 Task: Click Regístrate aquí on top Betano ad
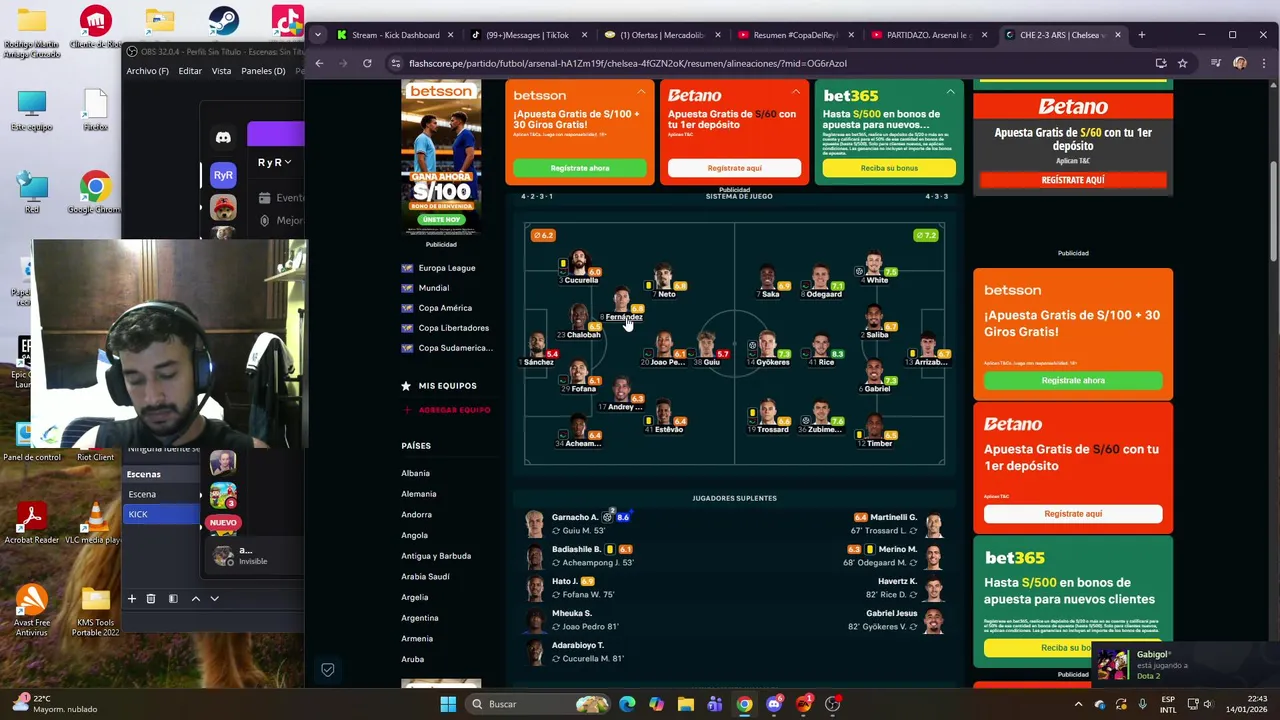point(735,168)
